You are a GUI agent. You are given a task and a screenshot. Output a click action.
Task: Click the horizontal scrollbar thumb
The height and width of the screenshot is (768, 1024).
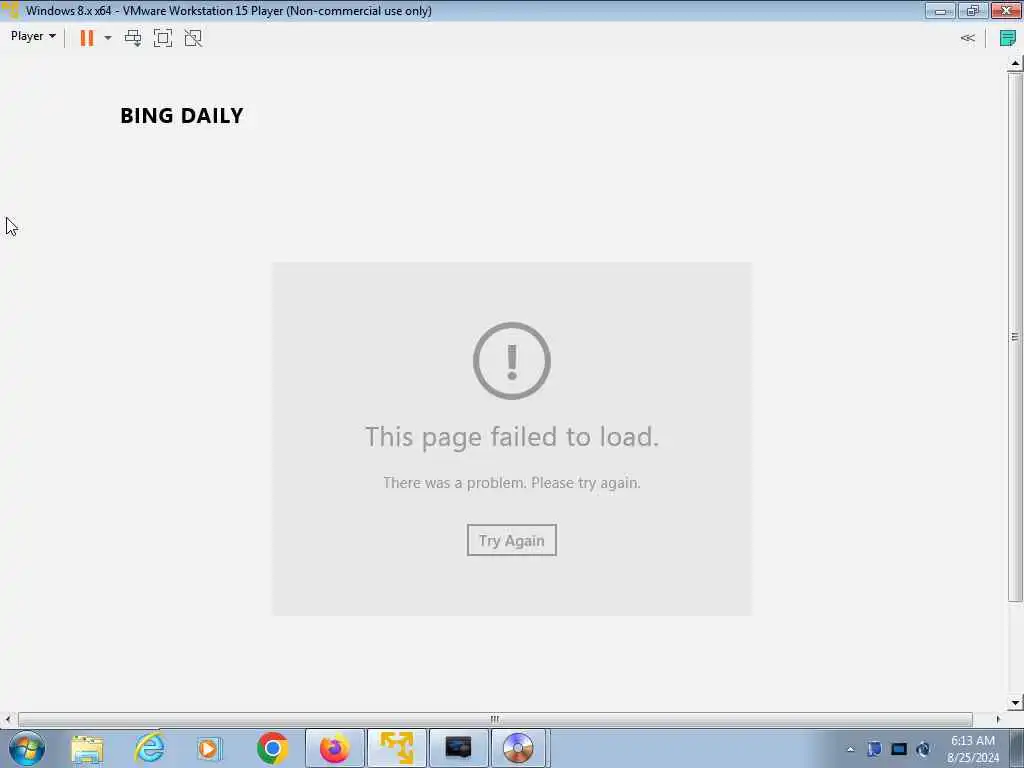pyautogui.click(x=495, y=719)
